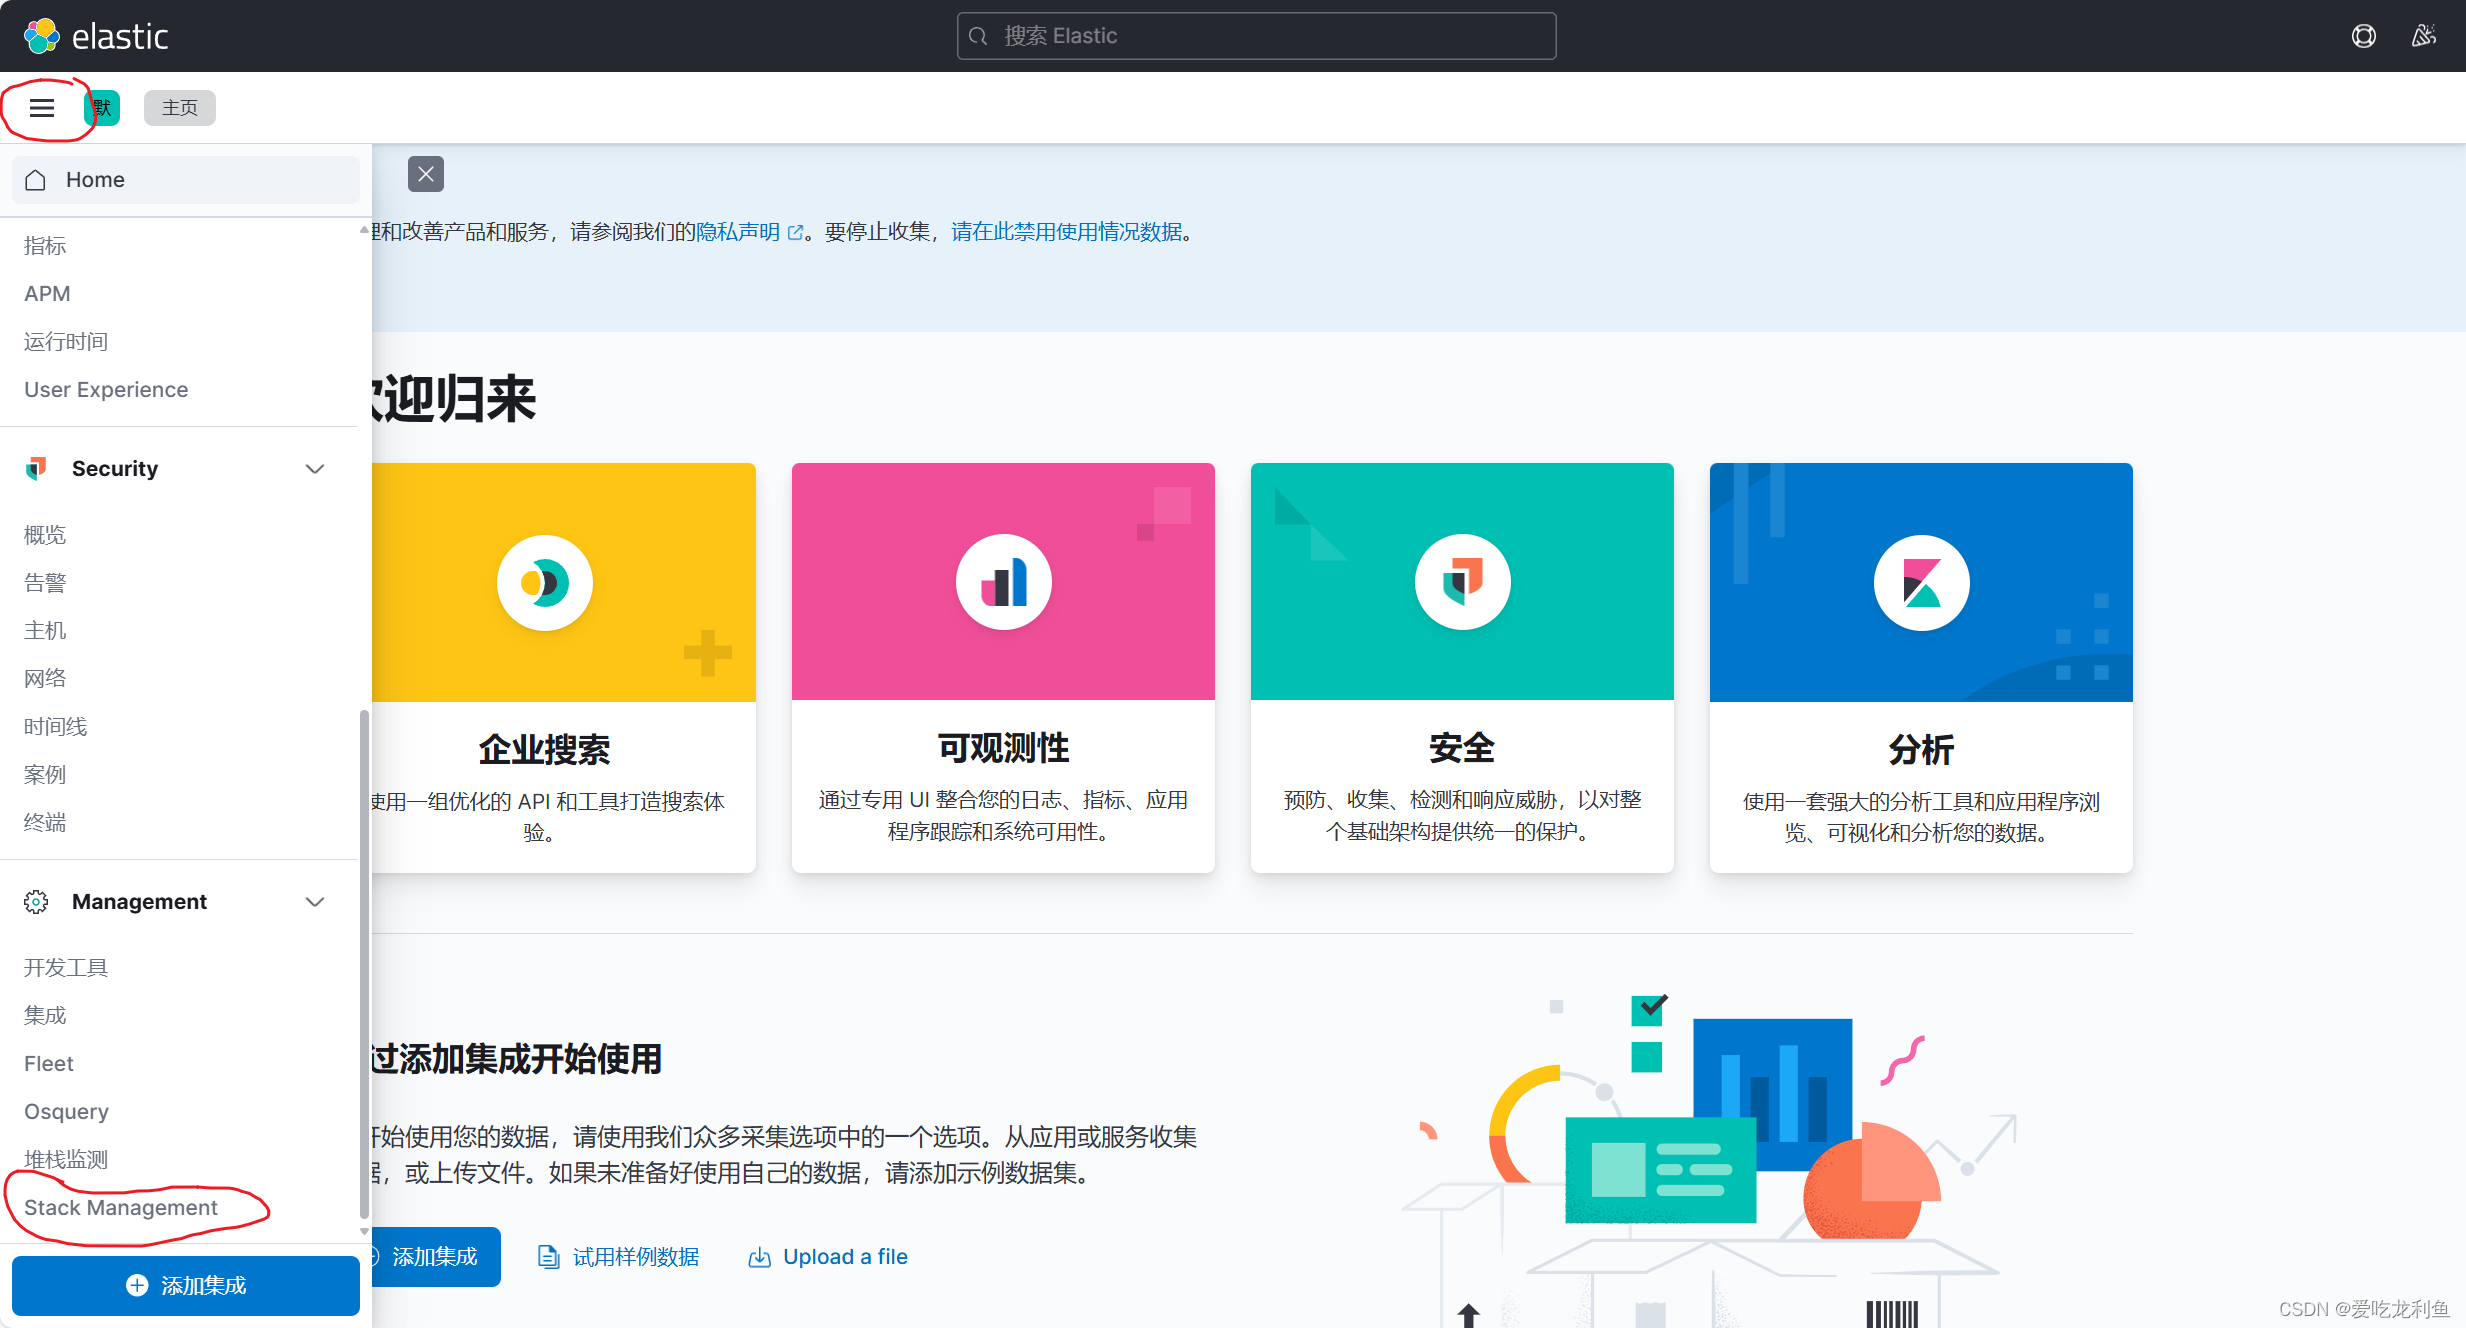Open the 企业搜索 card icon
2466x1328 pixels.
pos(545,583)
